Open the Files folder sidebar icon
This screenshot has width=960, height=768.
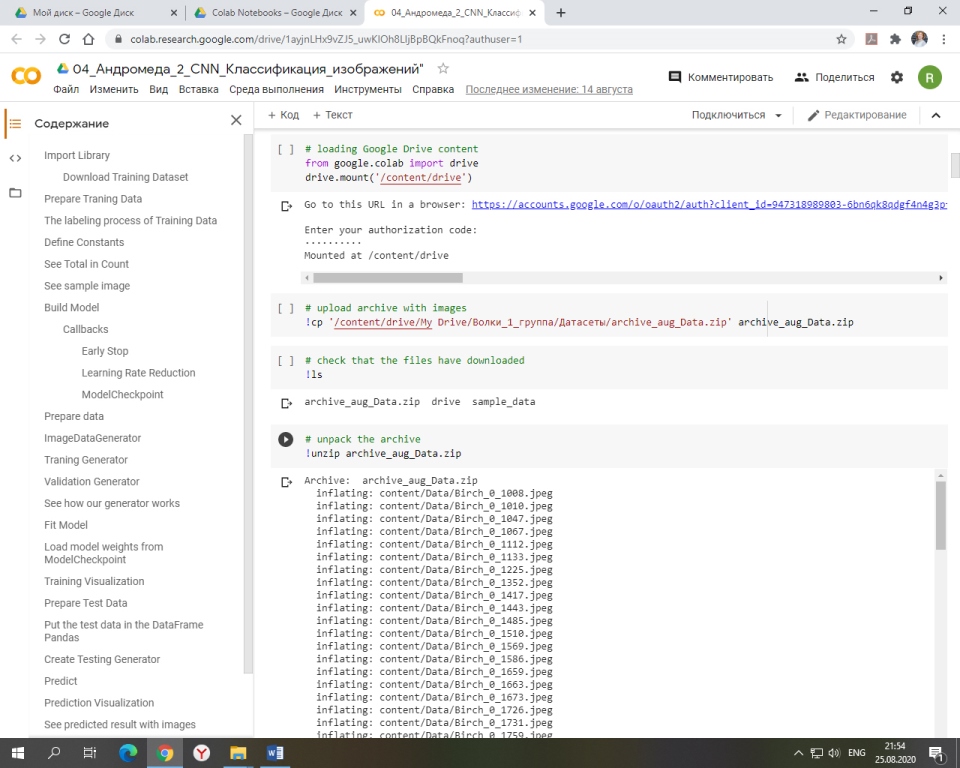pos(15,192)
